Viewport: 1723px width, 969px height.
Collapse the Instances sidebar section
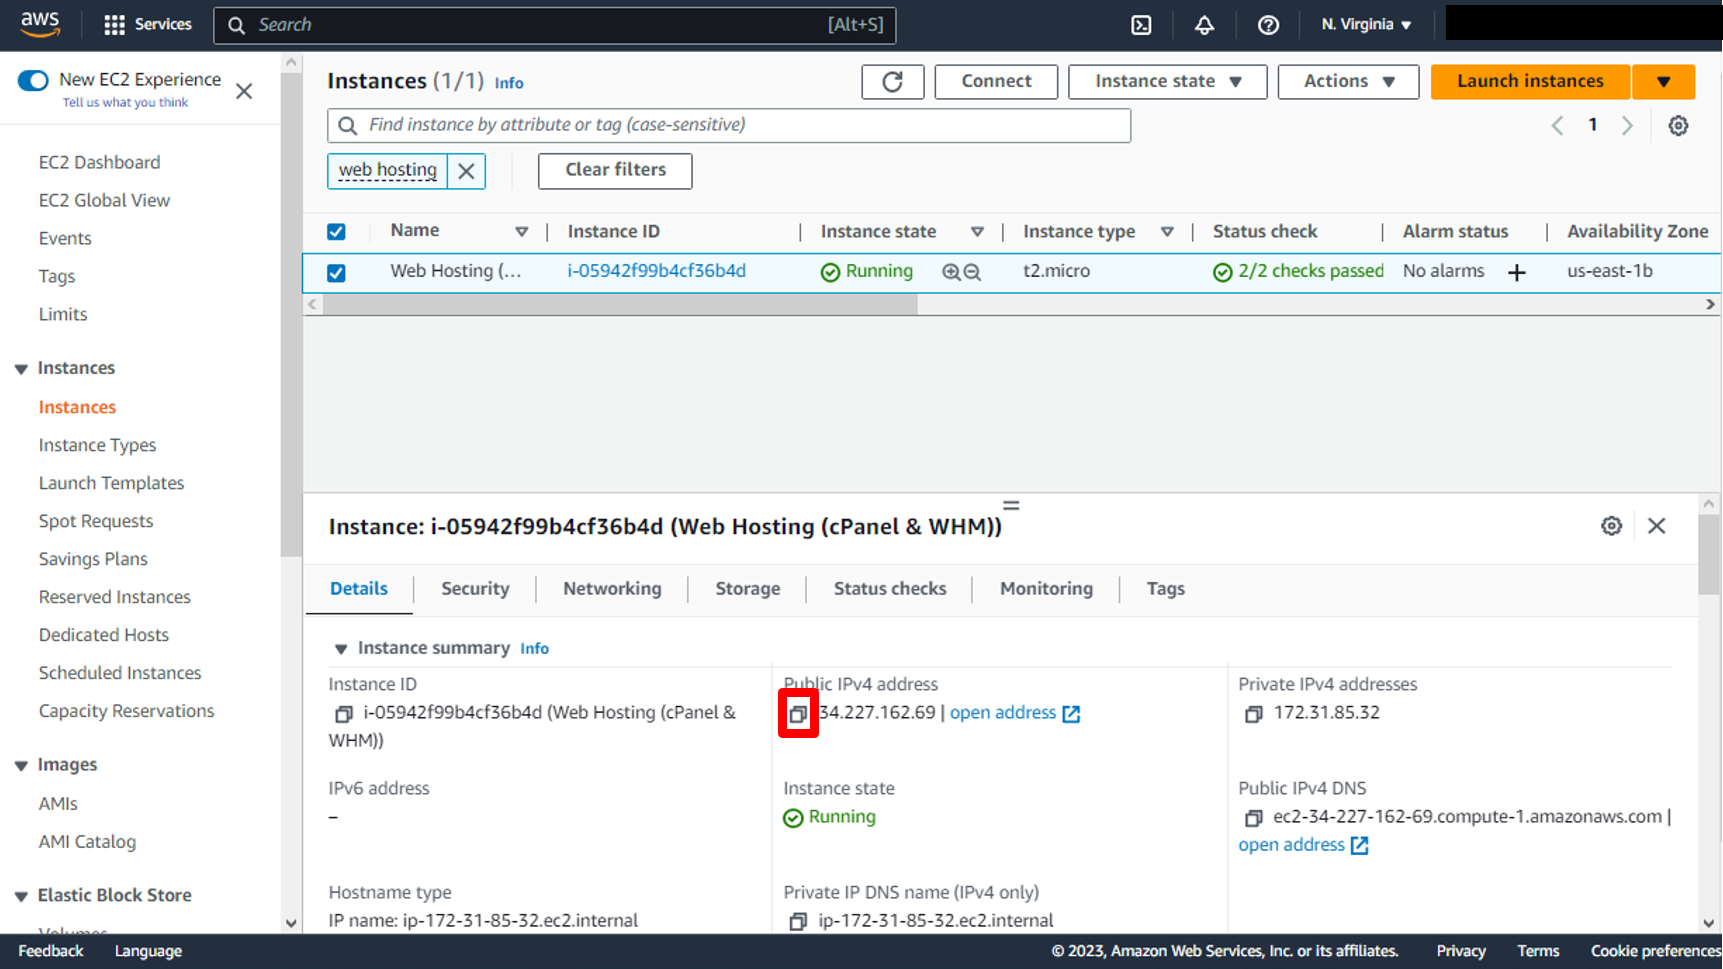click(x=21, y=369)
